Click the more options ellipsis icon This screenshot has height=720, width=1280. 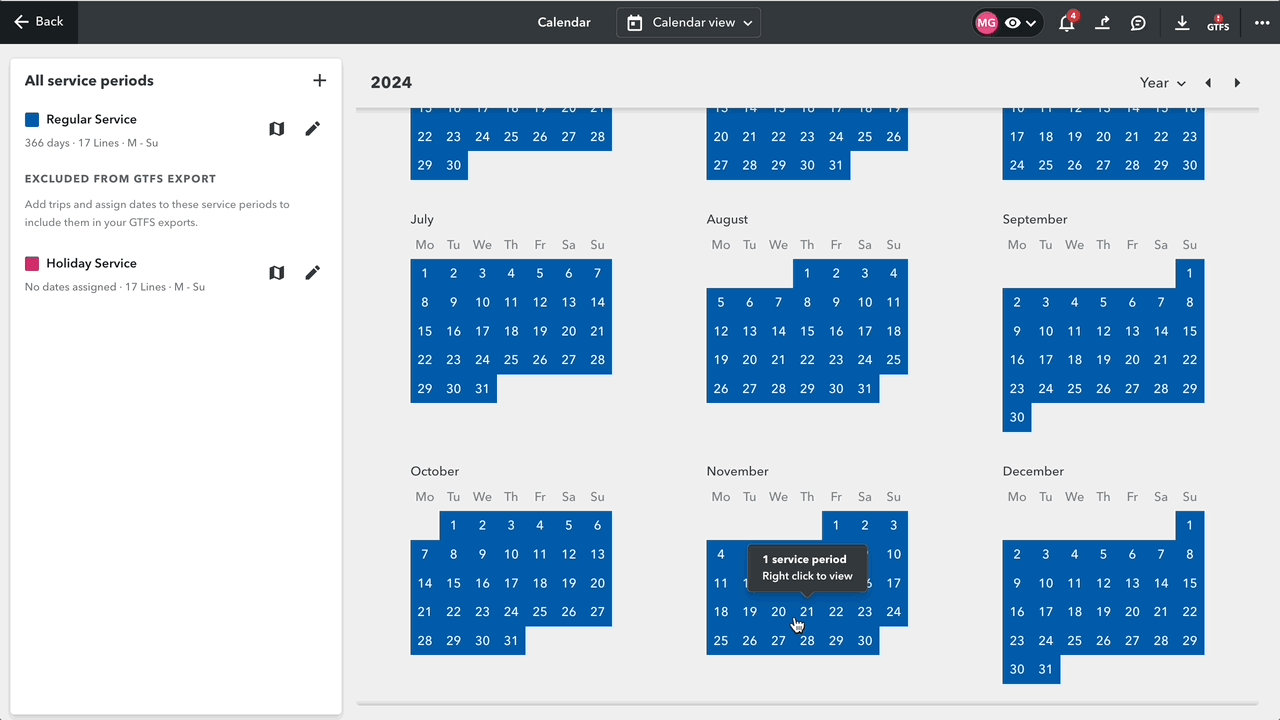pyautogui.click(x=1262, y=22)
